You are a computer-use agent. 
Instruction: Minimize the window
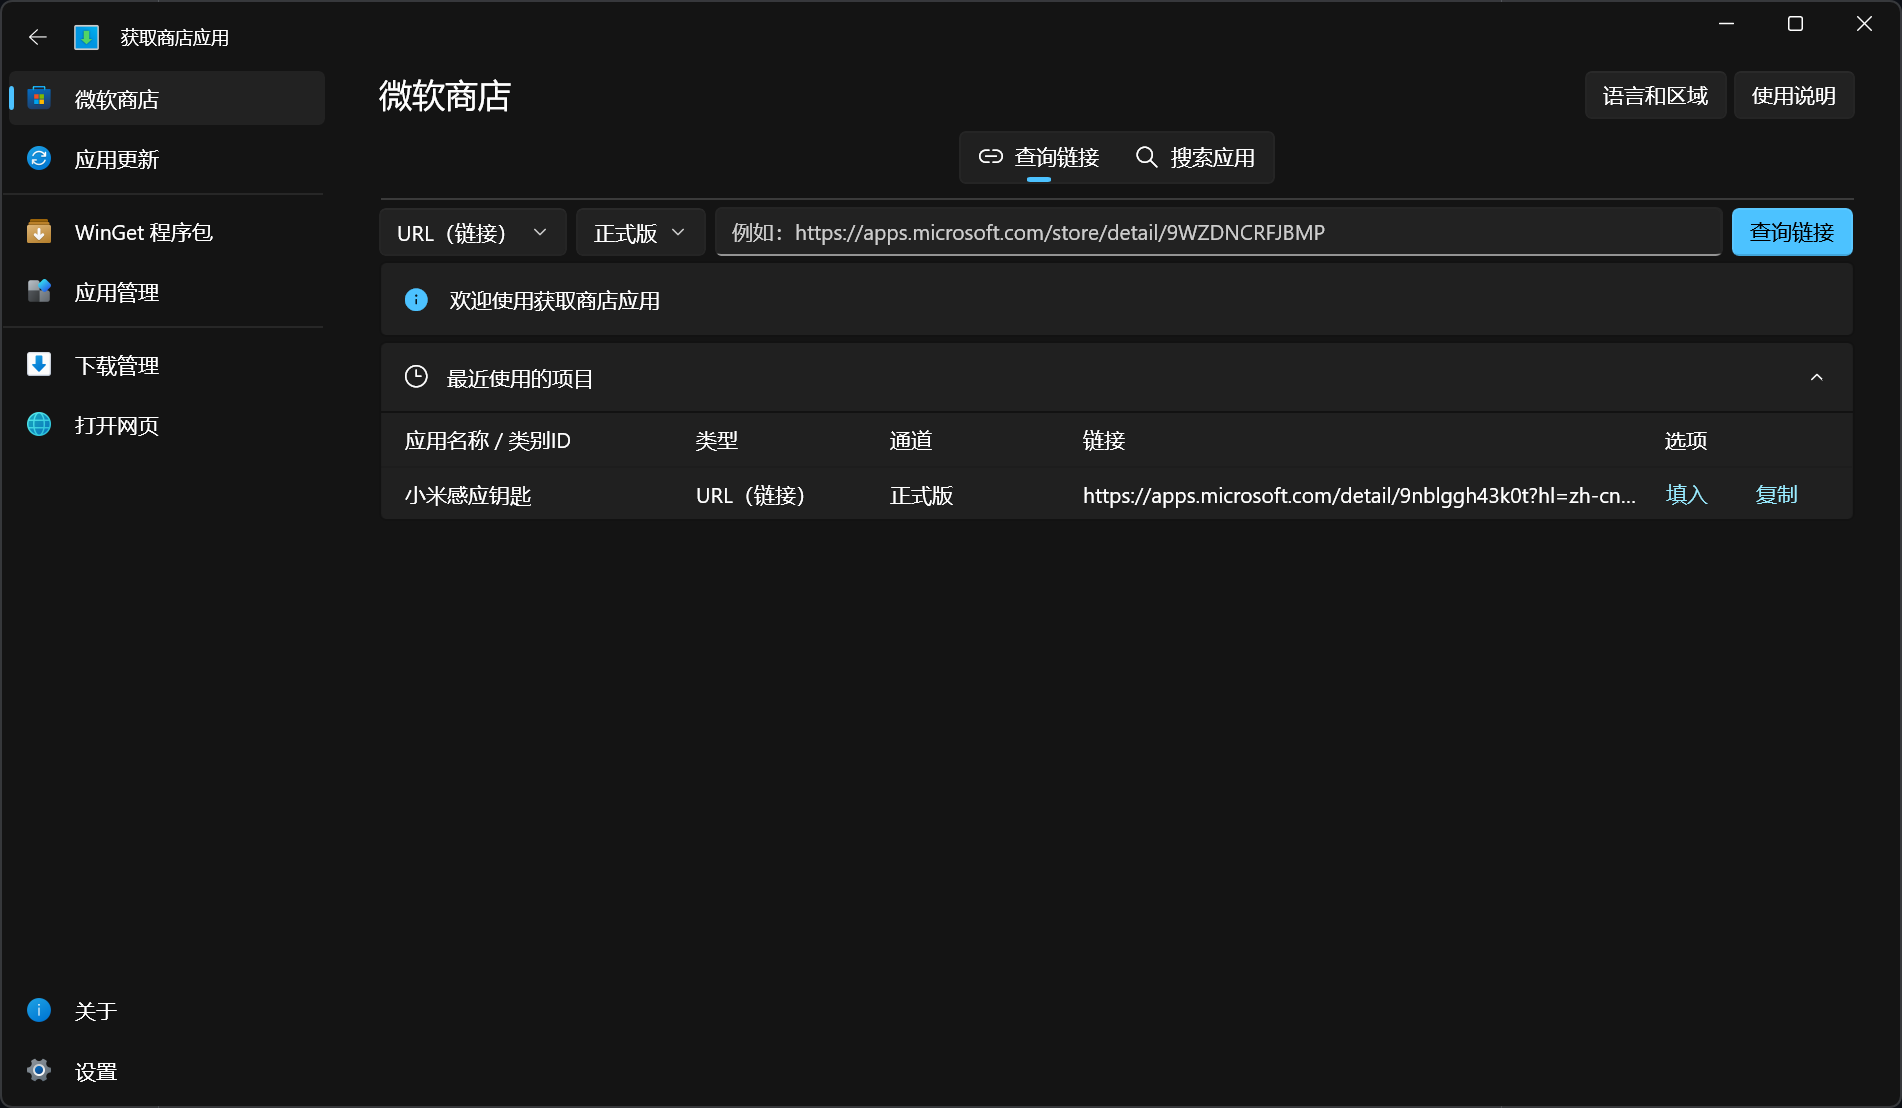(x=1726, y=23)
